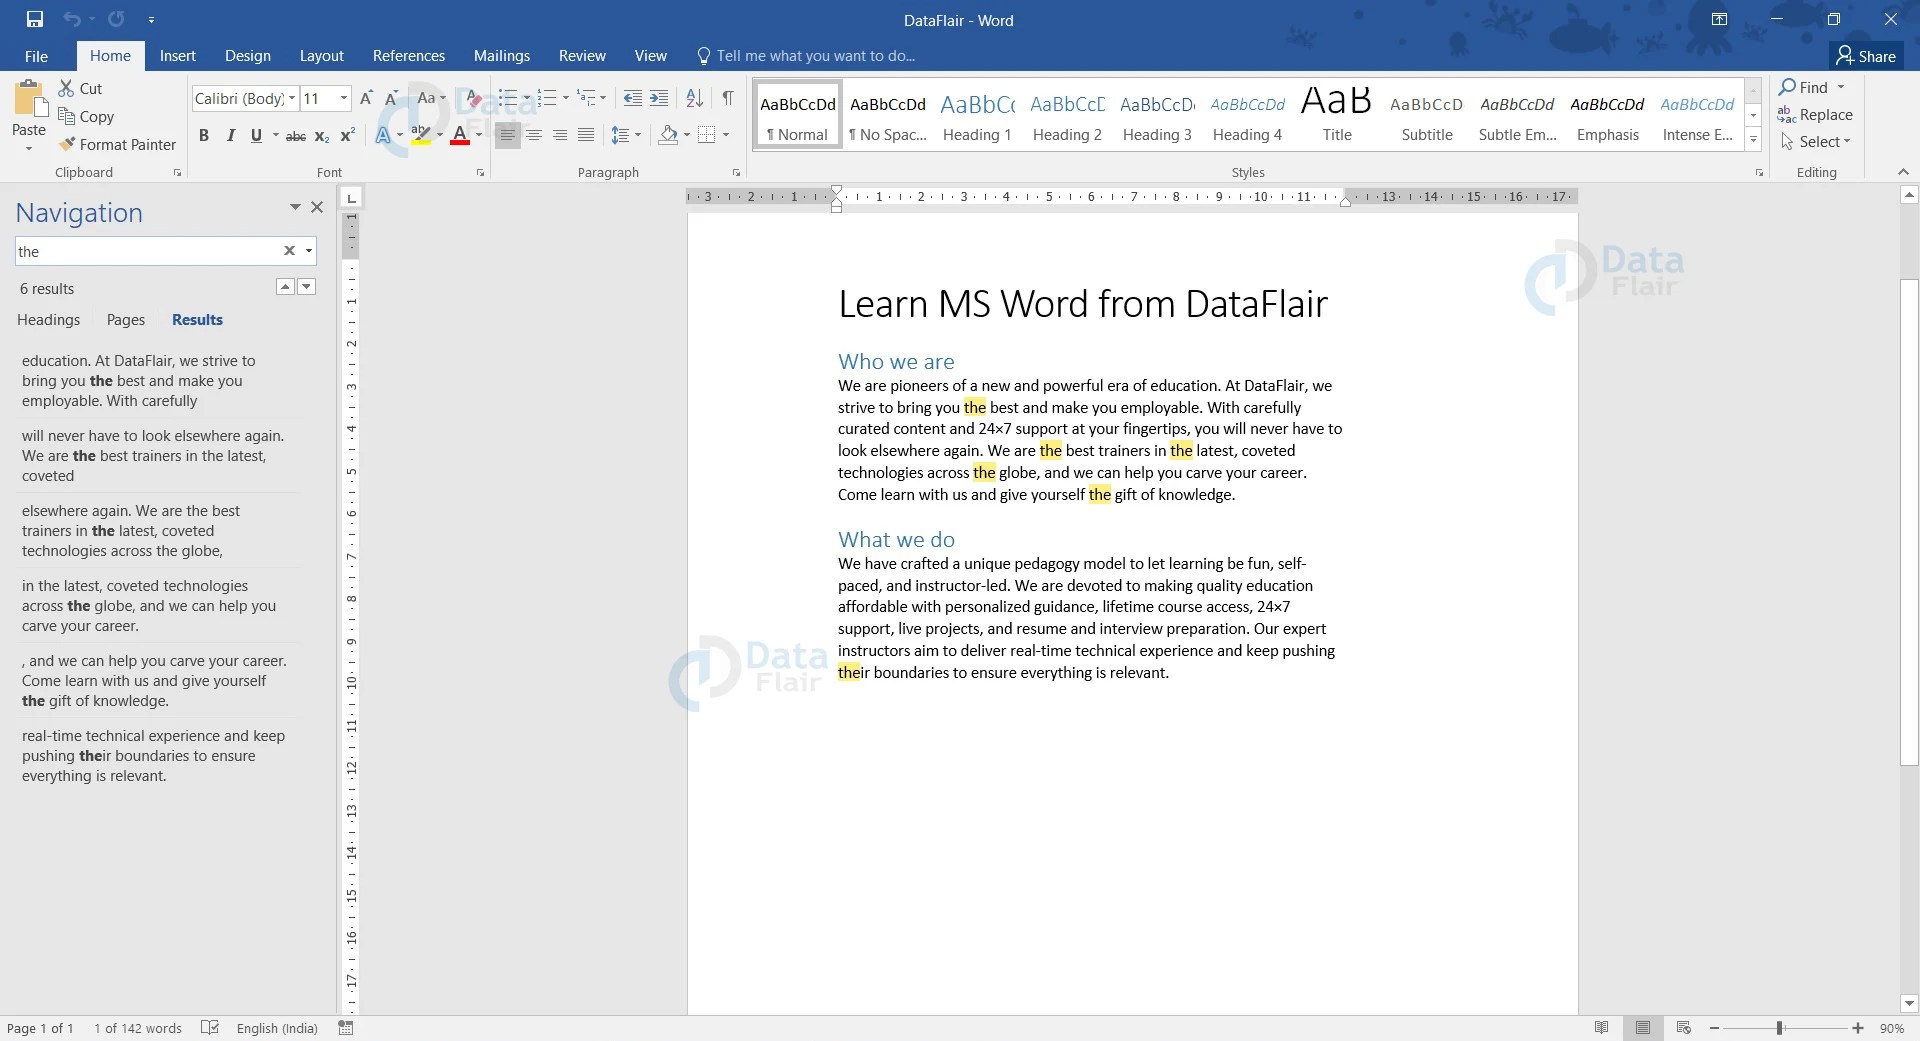Apply the red font color
1920x1041 pixels.
pos(460,135)
